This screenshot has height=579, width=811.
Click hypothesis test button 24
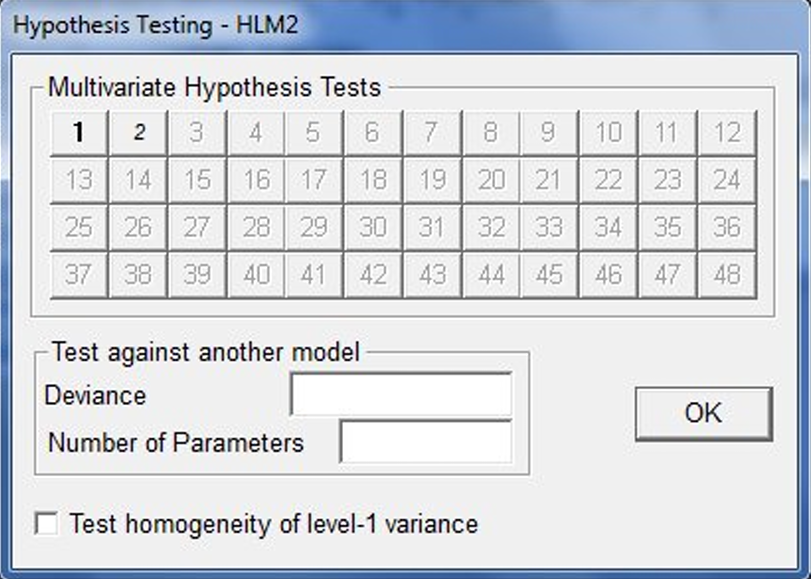(727, 180)
